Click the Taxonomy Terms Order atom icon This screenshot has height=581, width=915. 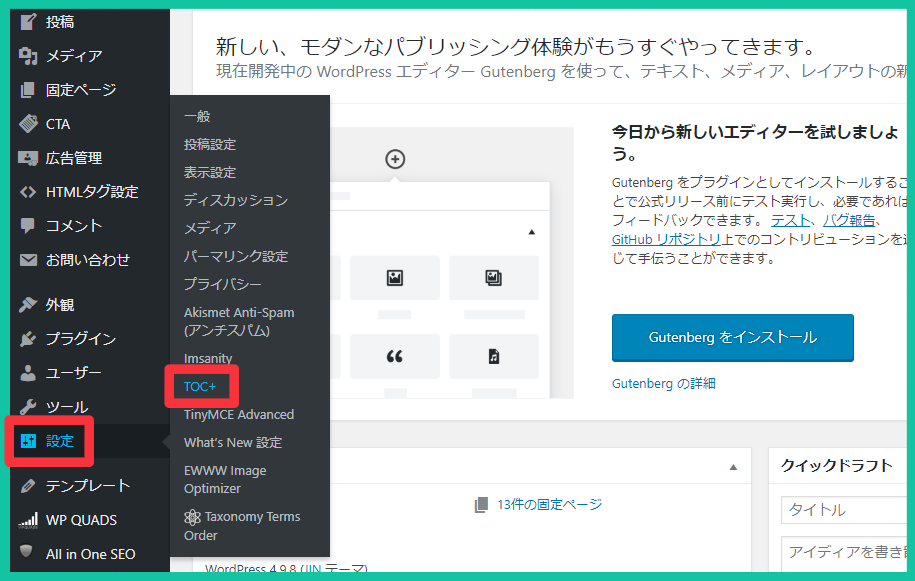coord(192,517)
